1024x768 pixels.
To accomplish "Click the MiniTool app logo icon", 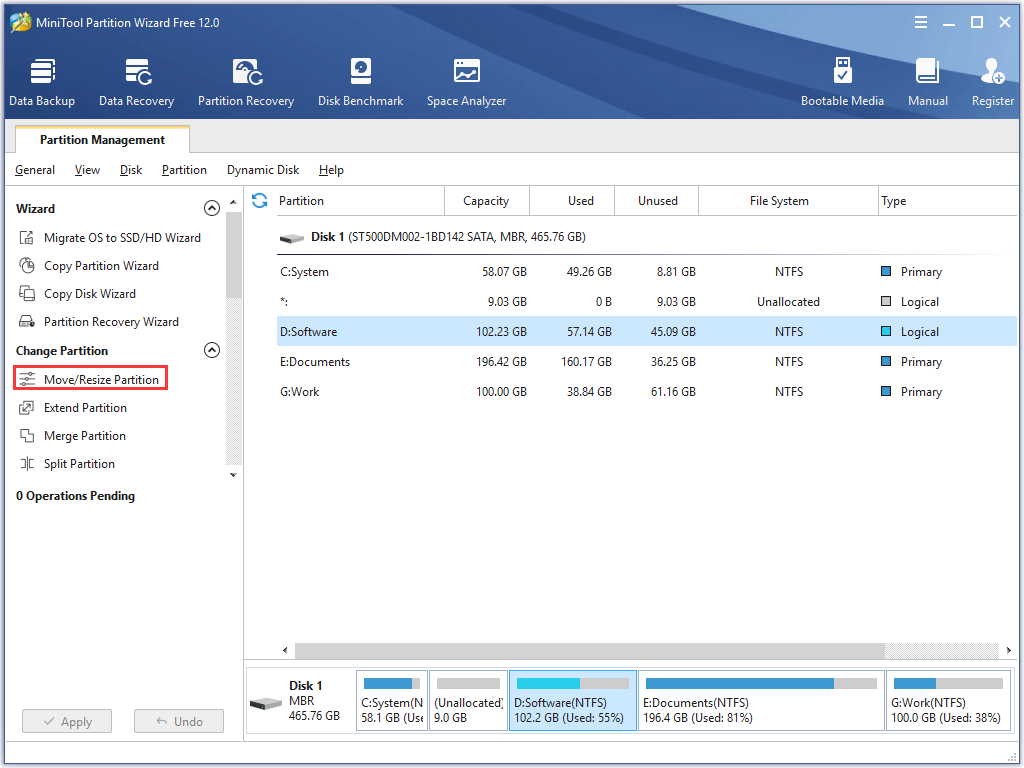I will 20,22.
